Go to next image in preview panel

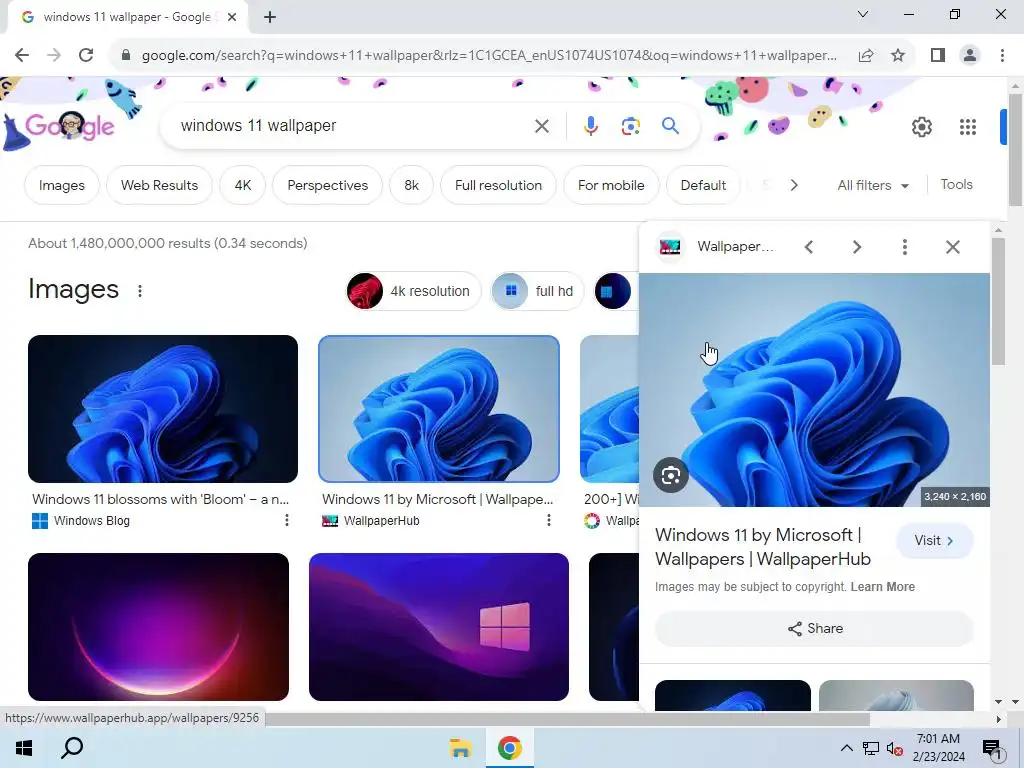(x=857, y=247)
